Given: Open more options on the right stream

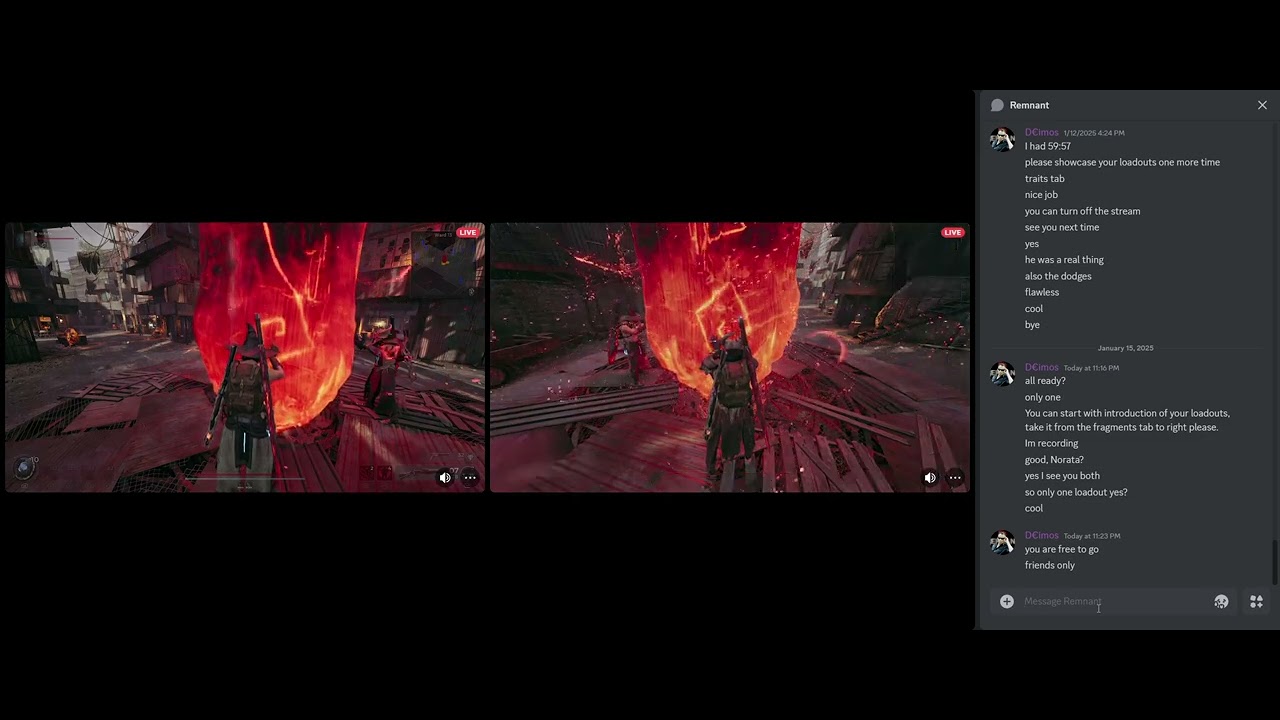Looking at the screenshot, I should [x=955, y=478].
